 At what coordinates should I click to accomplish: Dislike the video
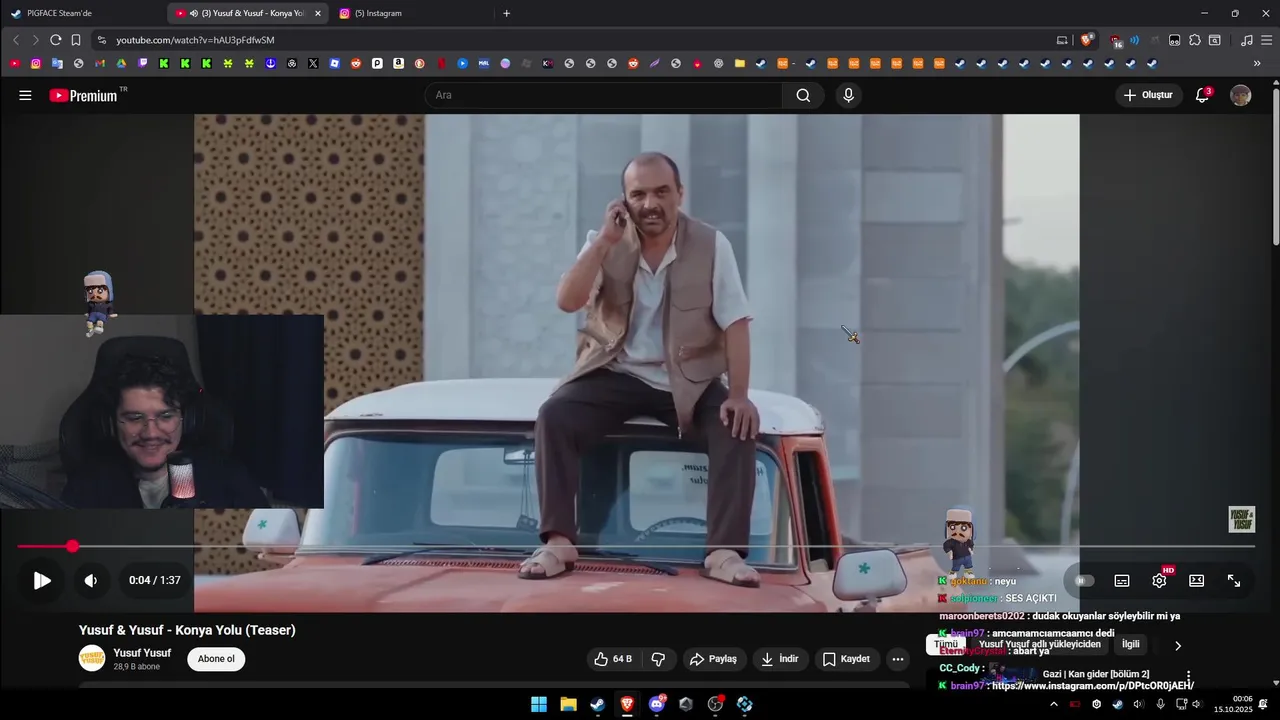(x=658, y=659)
